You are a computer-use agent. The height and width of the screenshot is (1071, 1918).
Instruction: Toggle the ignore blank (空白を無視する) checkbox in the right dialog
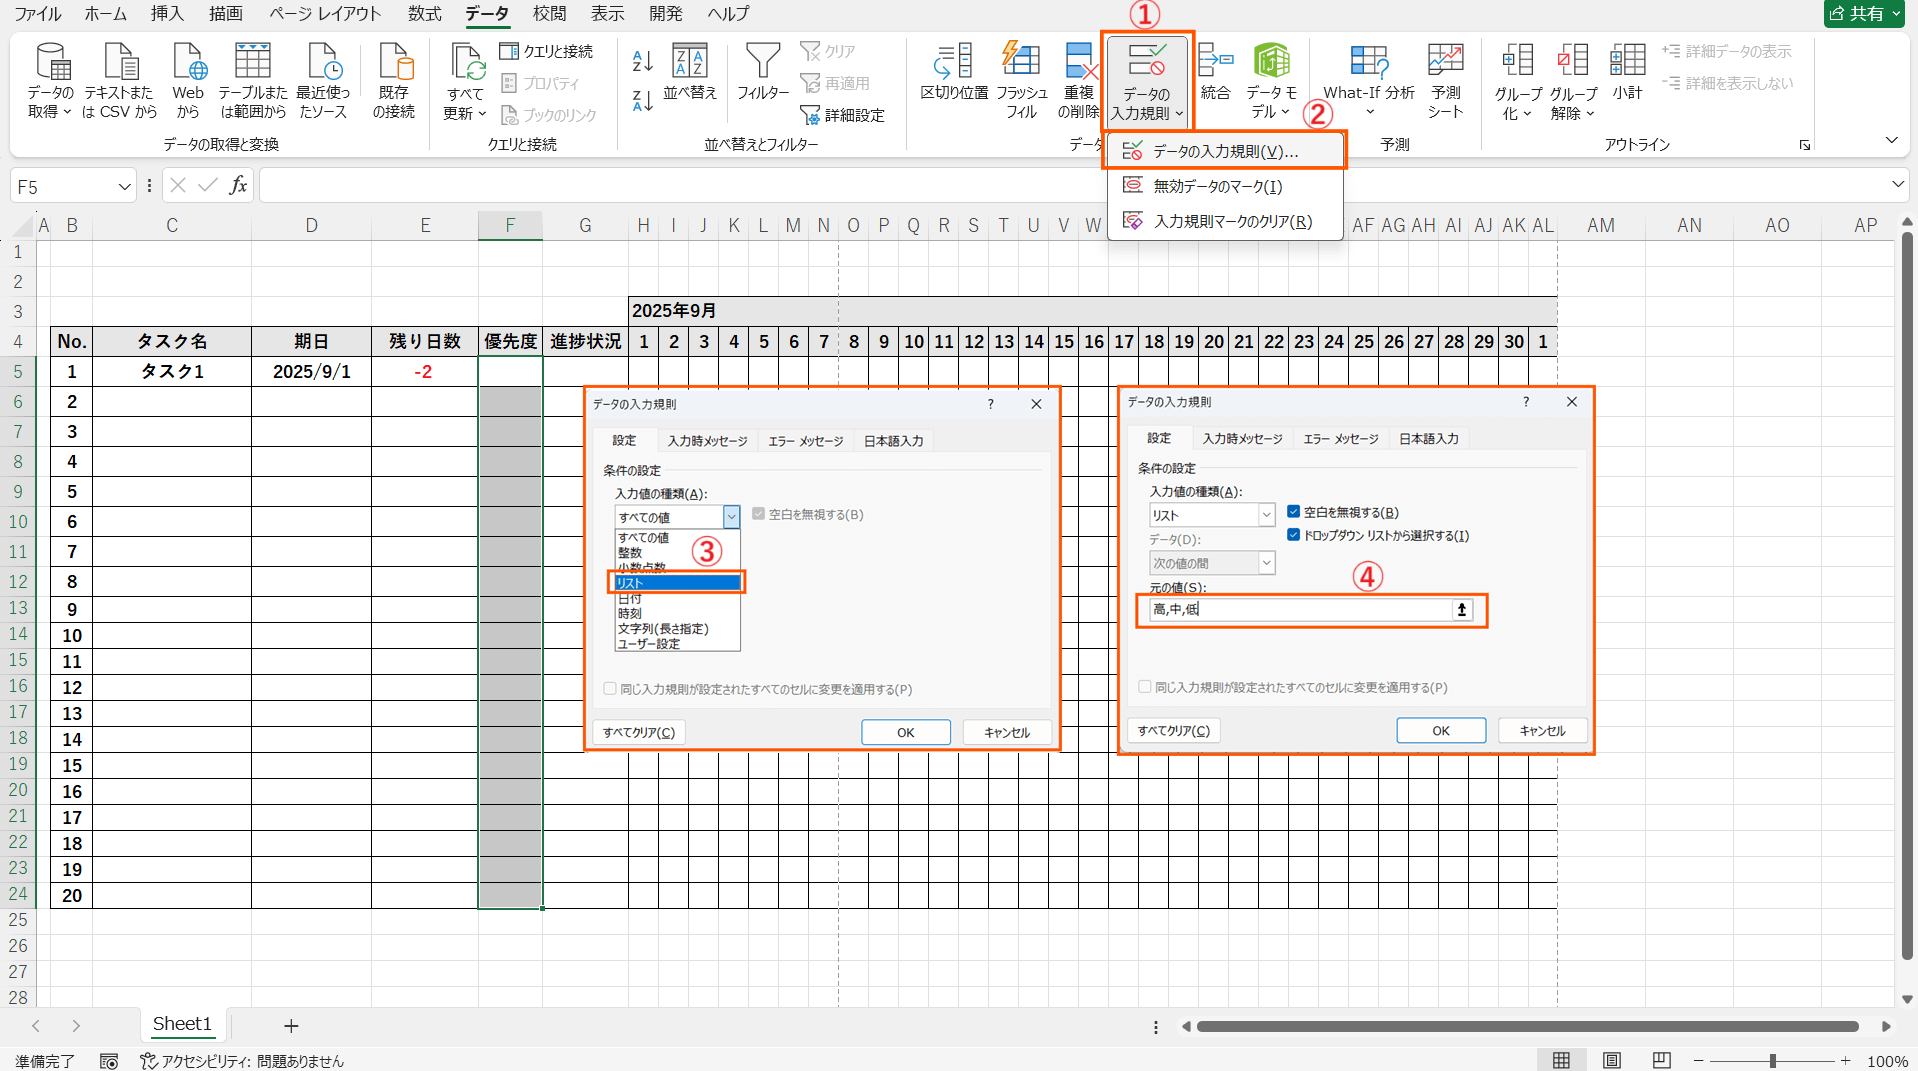click(1294, 512)
